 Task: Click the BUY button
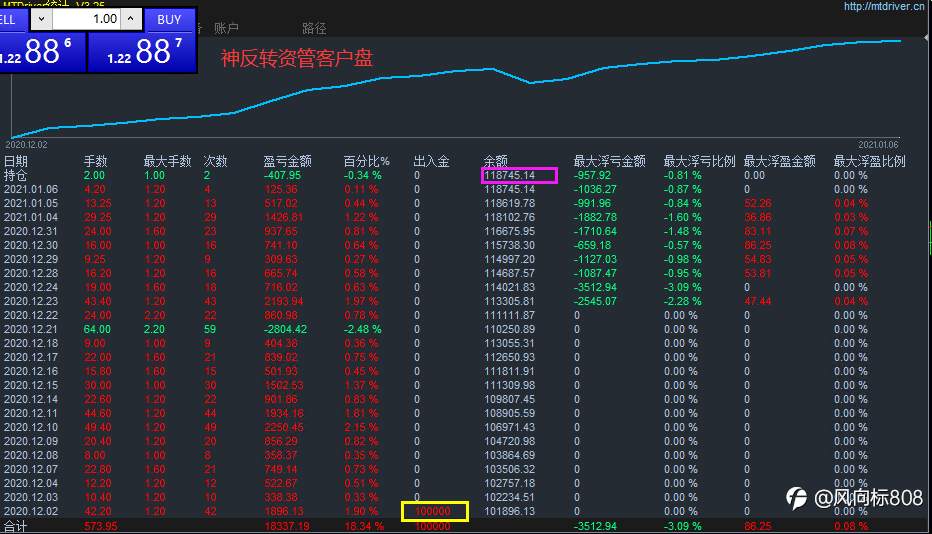[x=169, y=20]
